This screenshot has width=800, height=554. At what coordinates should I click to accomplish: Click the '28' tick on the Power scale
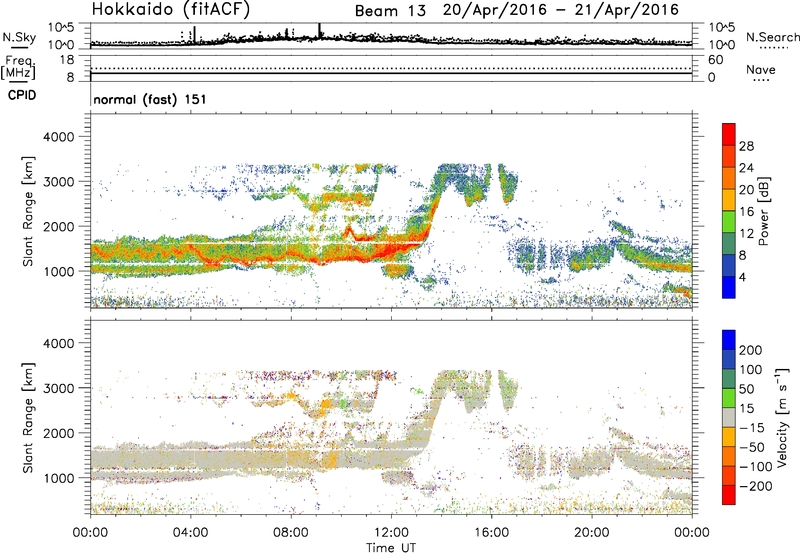point(746,146)
